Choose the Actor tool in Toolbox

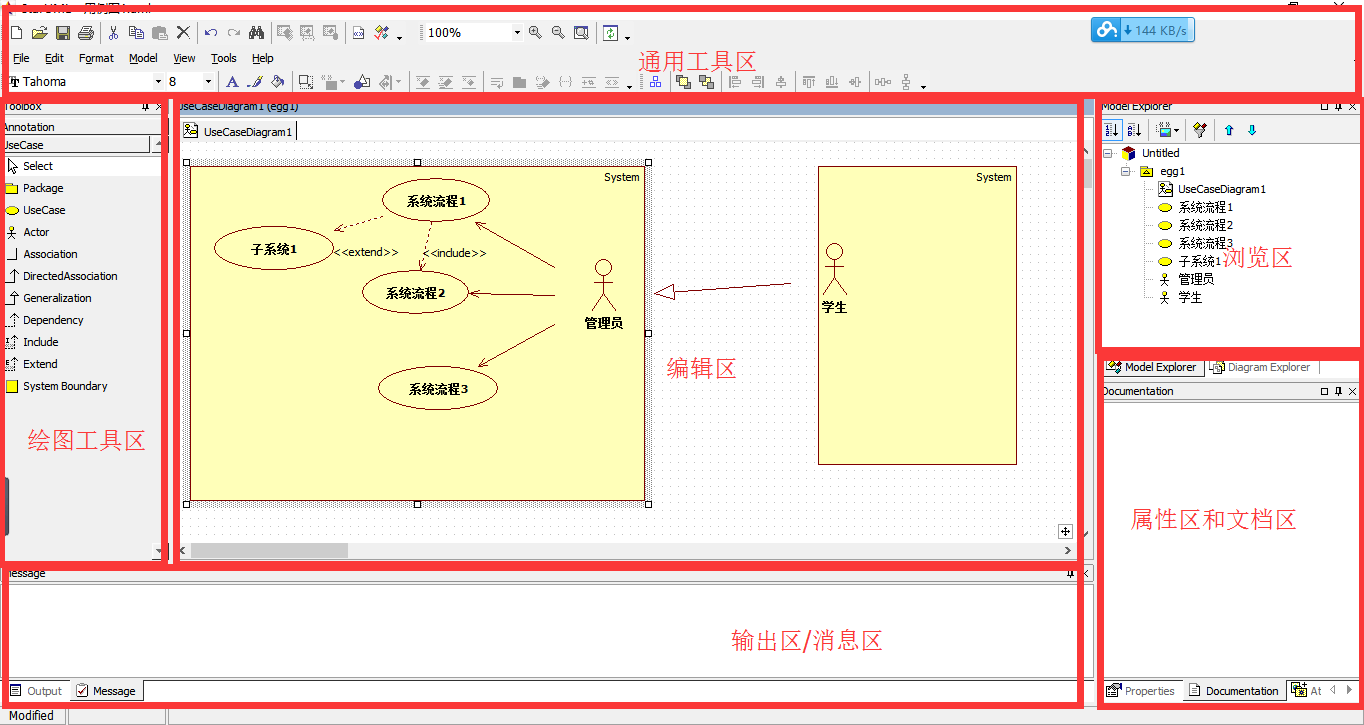point(81,232)
